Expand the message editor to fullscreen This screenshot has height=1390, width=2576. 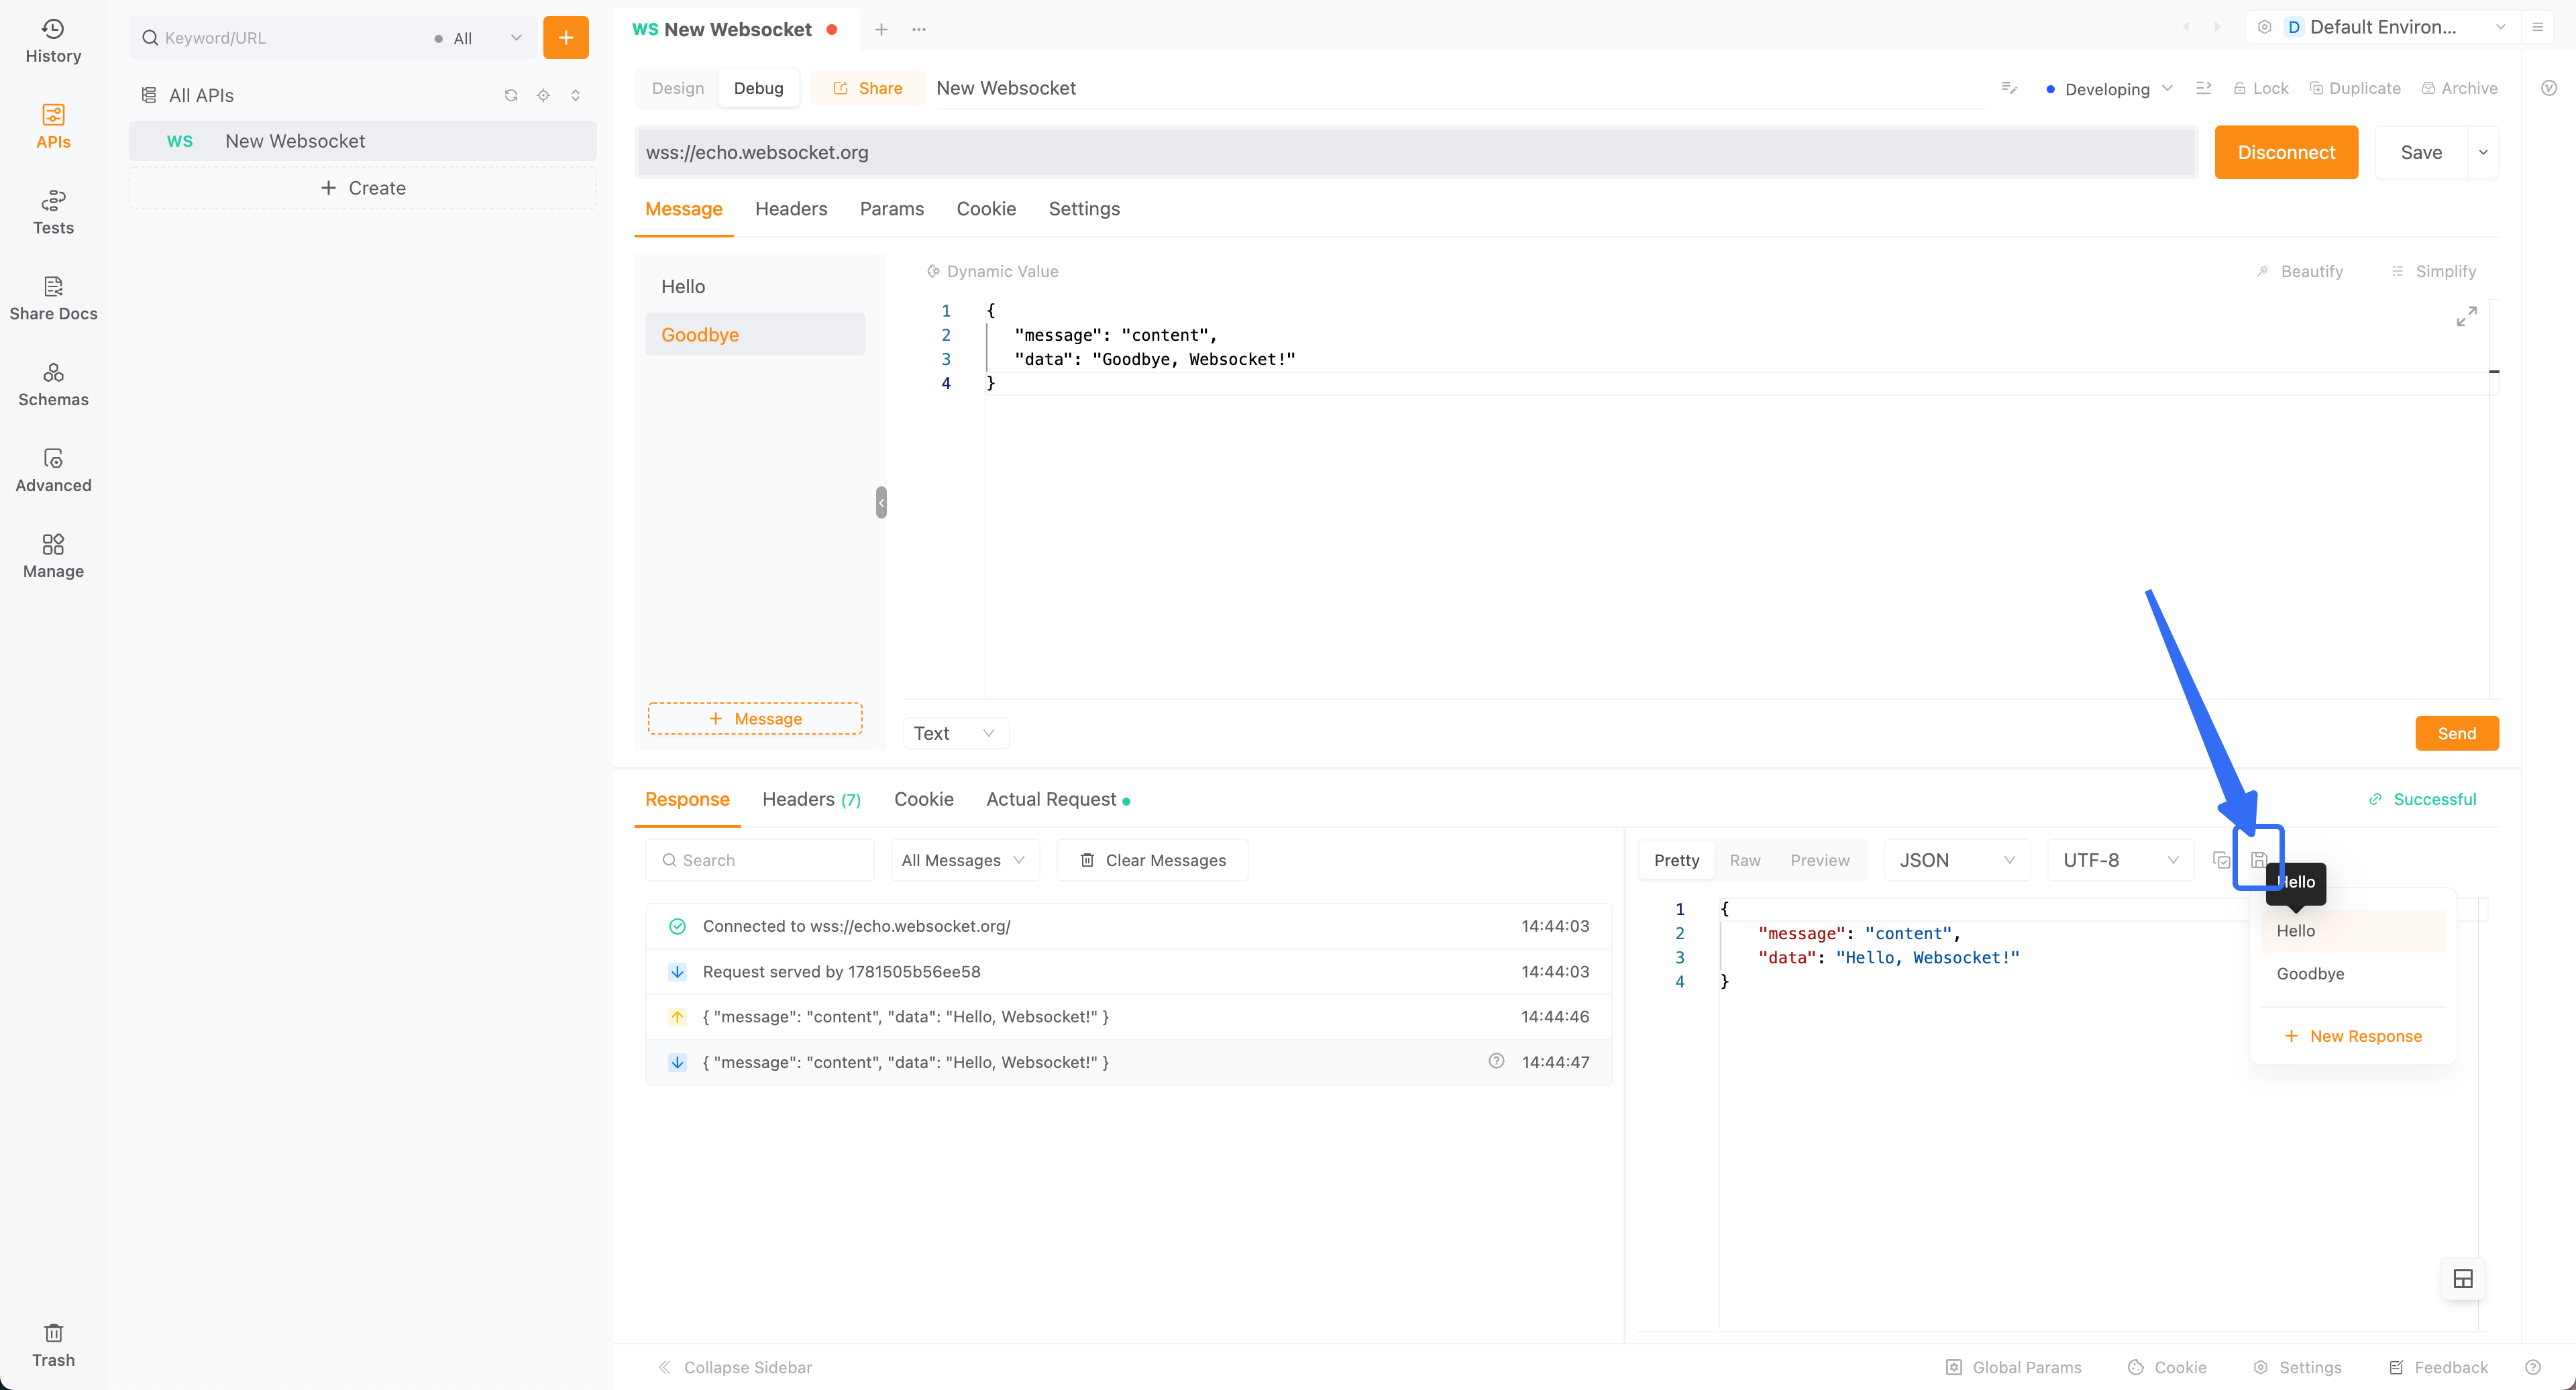[2467, 317]
